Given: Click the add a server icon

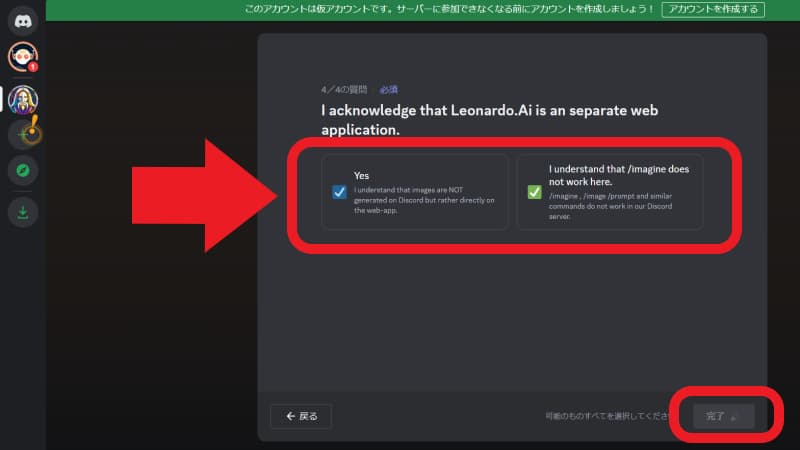Looking at the screenshot, I should pyautogui.click(x=22, y=135).
